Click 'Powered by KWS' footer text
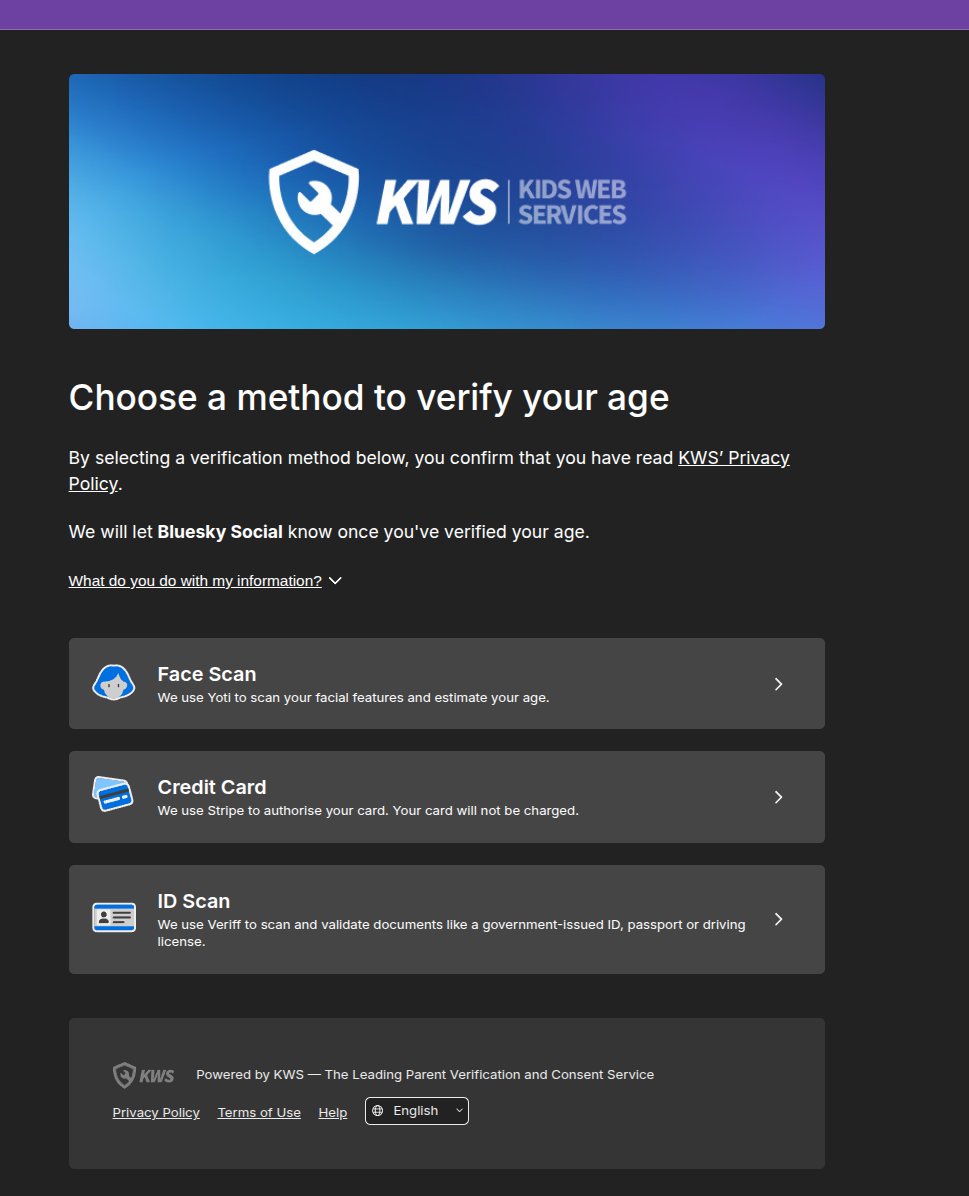Image resolution: width=969 pixels, height=1196 pixels. (x=425, y=1075)
